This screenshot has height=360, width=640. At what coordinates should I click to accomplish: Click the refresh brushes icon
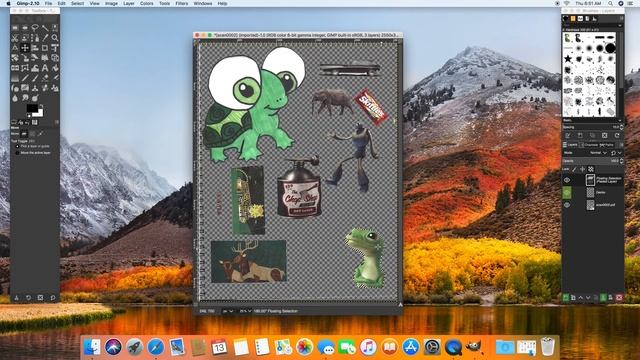[x=617, y=136]
